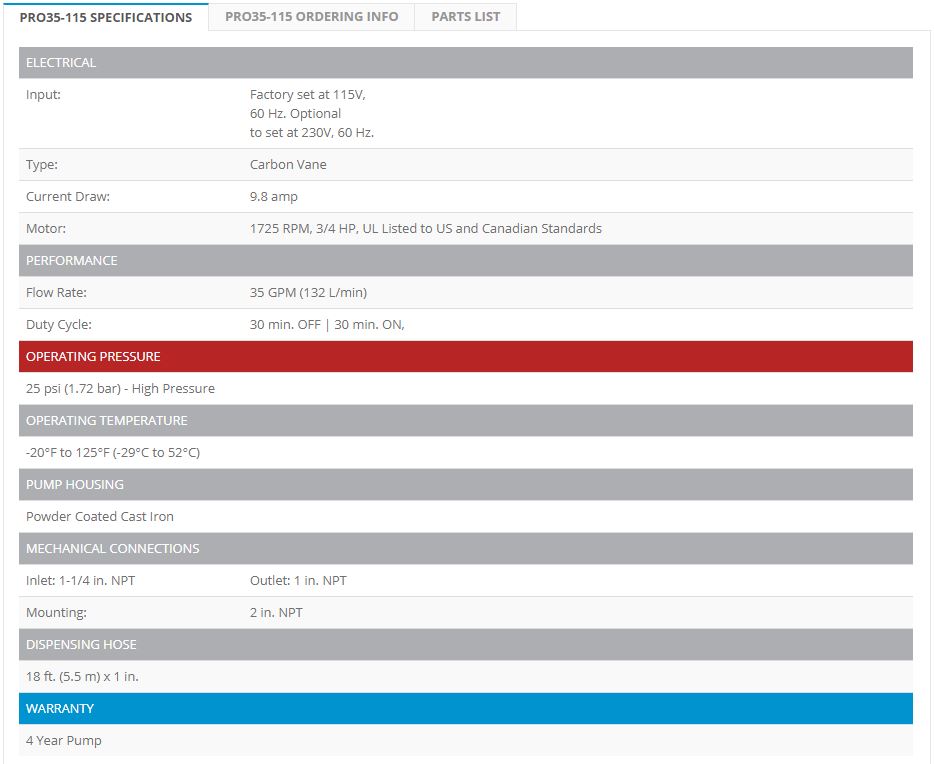Click '-20°F to 125°F' temperature value
Viewport: 934px width, 764px height.
tap(113, 453)
